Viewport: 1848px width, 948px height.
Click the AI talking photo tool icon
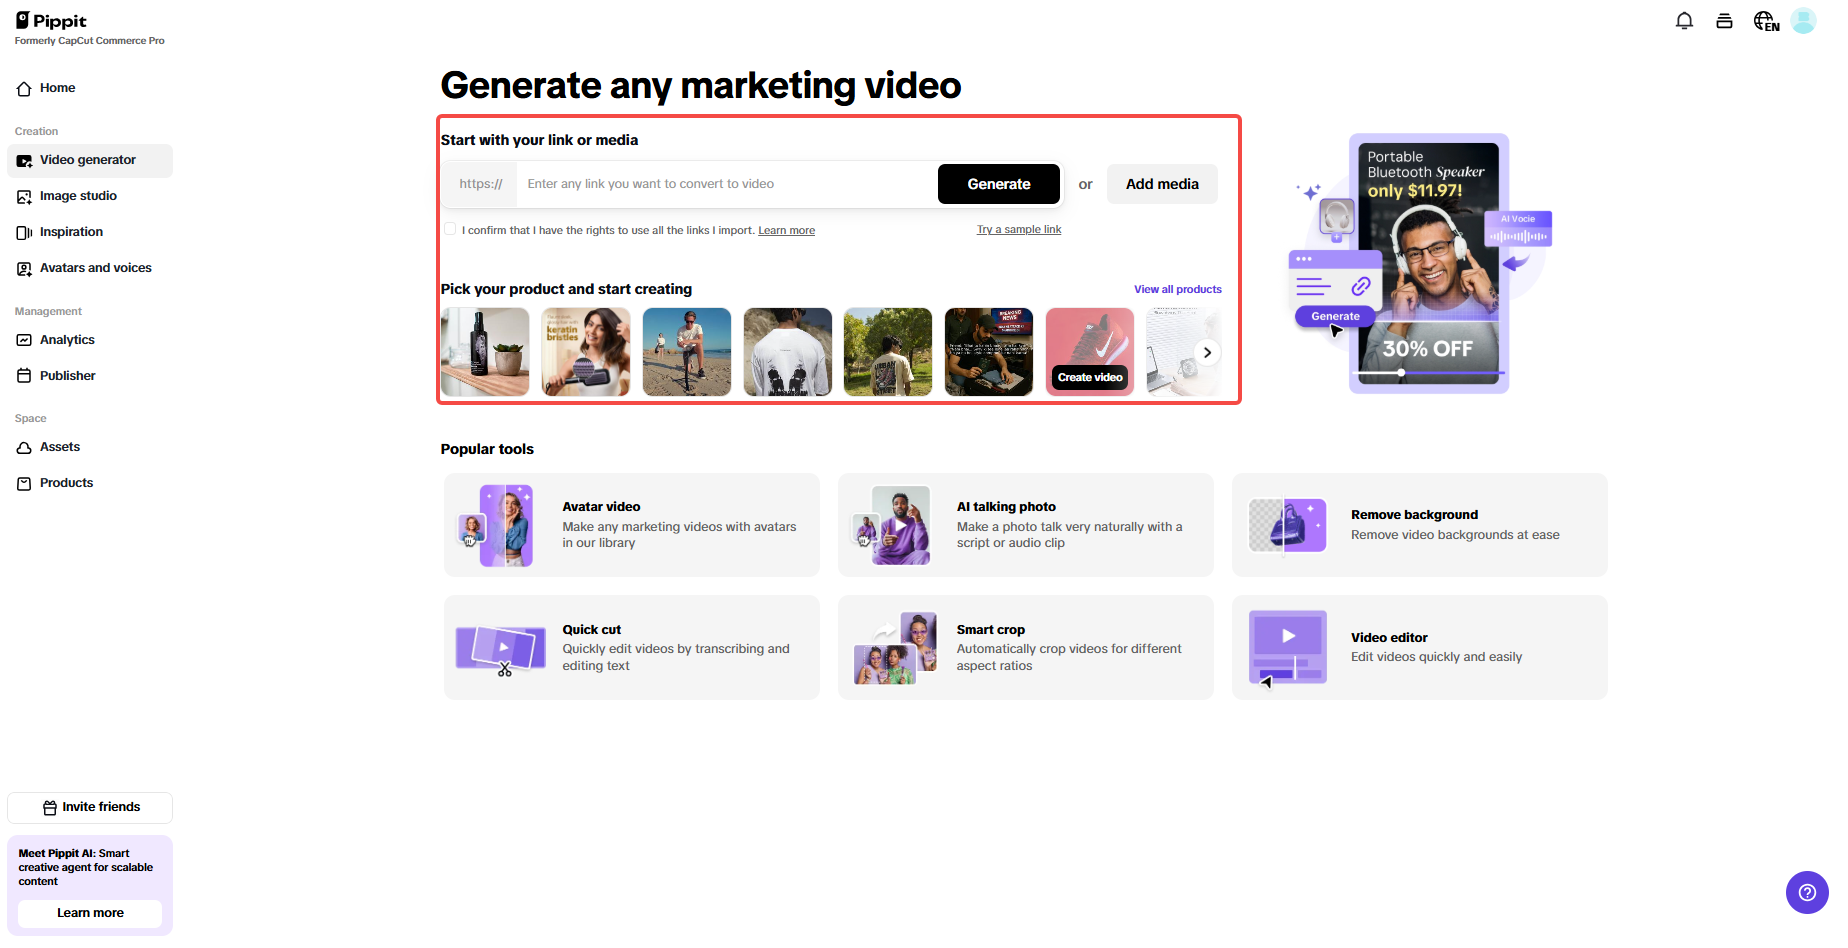pyautogui.click(x=891, y=525)
